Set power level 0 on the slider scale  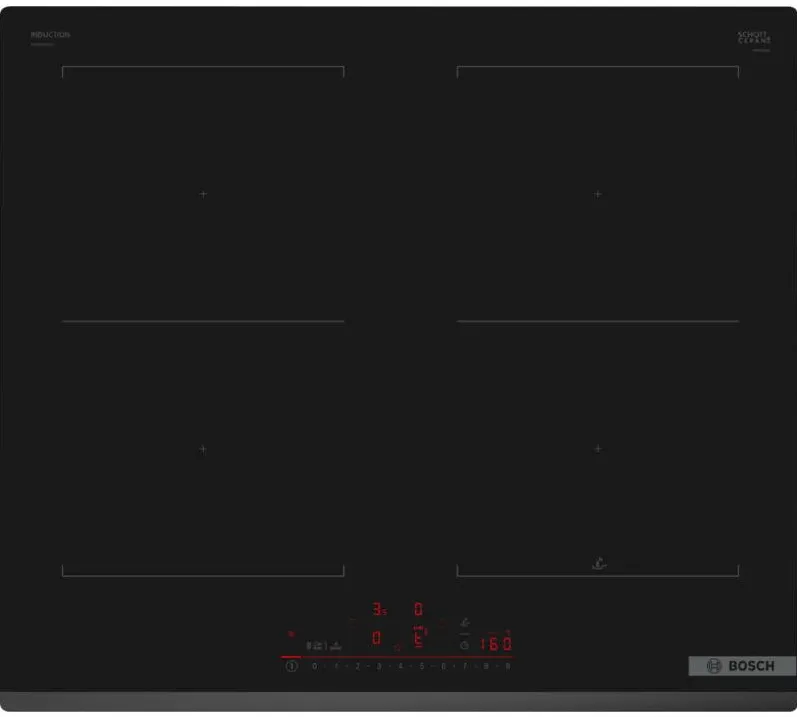coord(315,666)
